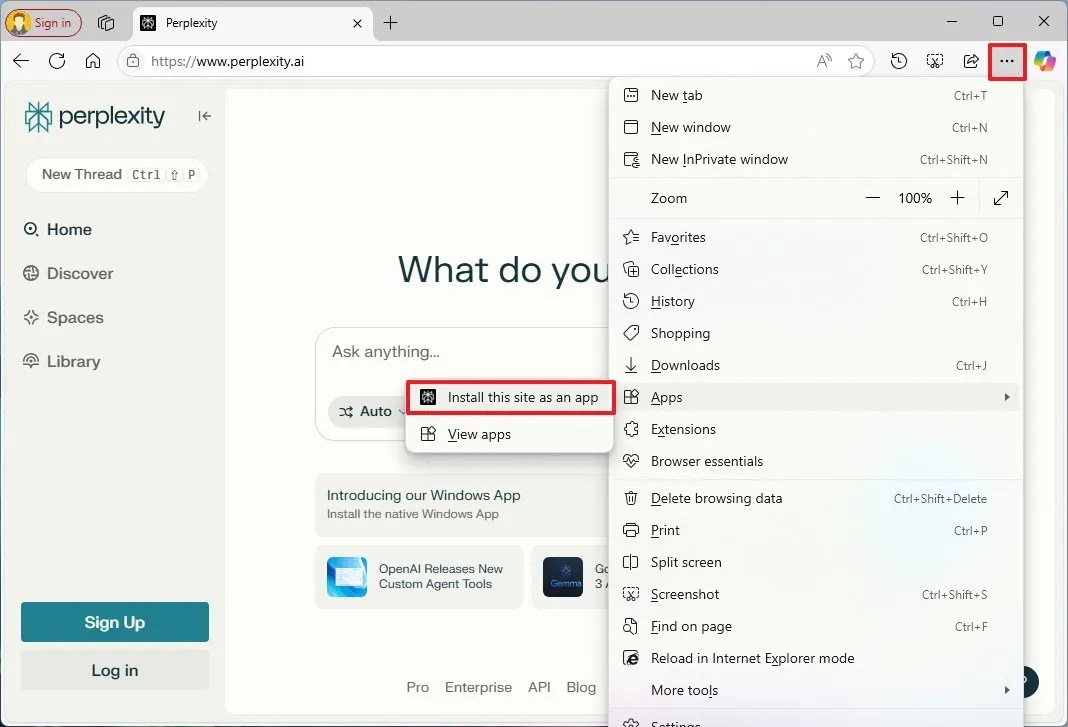Open the Auto model selector dropdown
The width and height of the screenshot is (1068, 727).
coord(372,411)
